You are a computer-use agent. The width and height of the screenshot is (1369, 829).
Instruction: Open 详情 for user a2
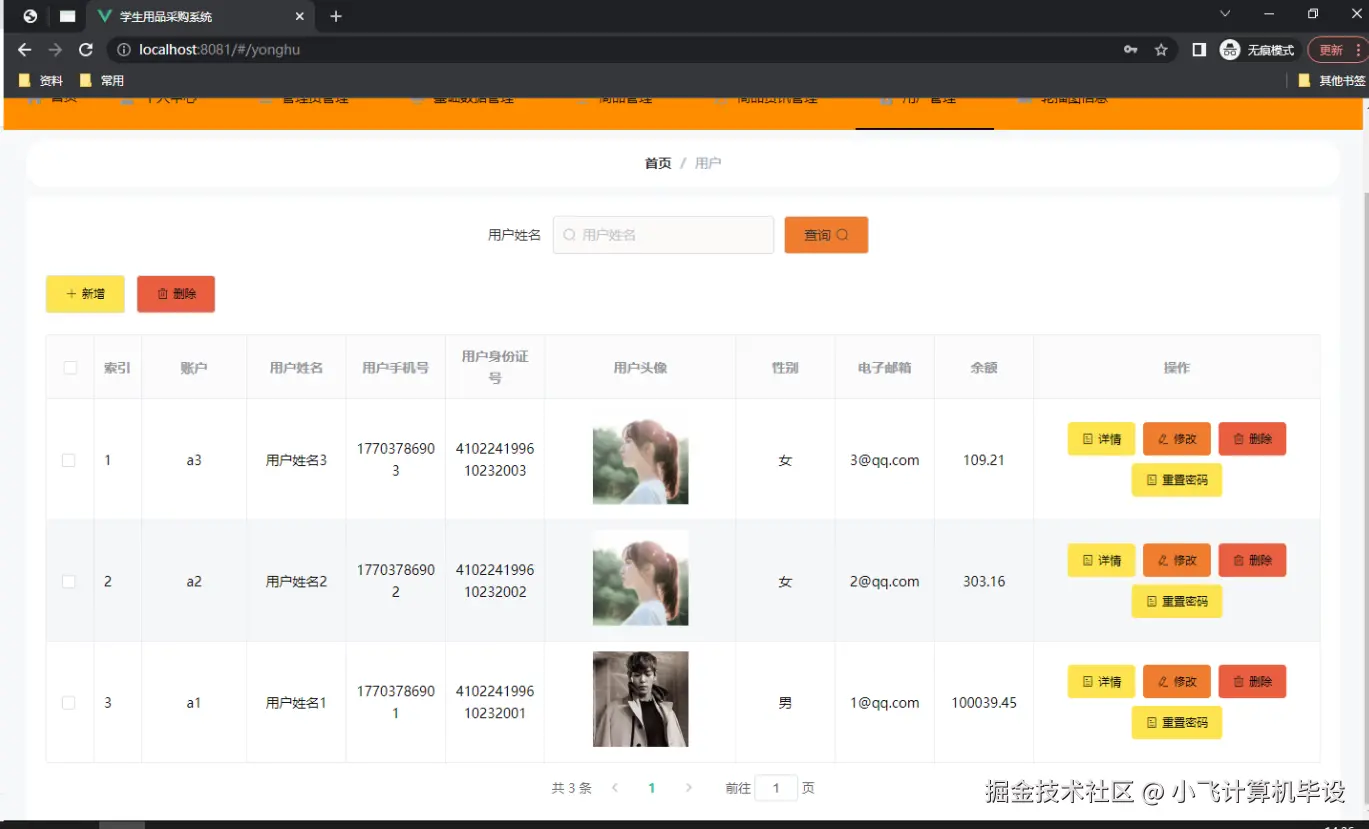(x=1101, y=560)
